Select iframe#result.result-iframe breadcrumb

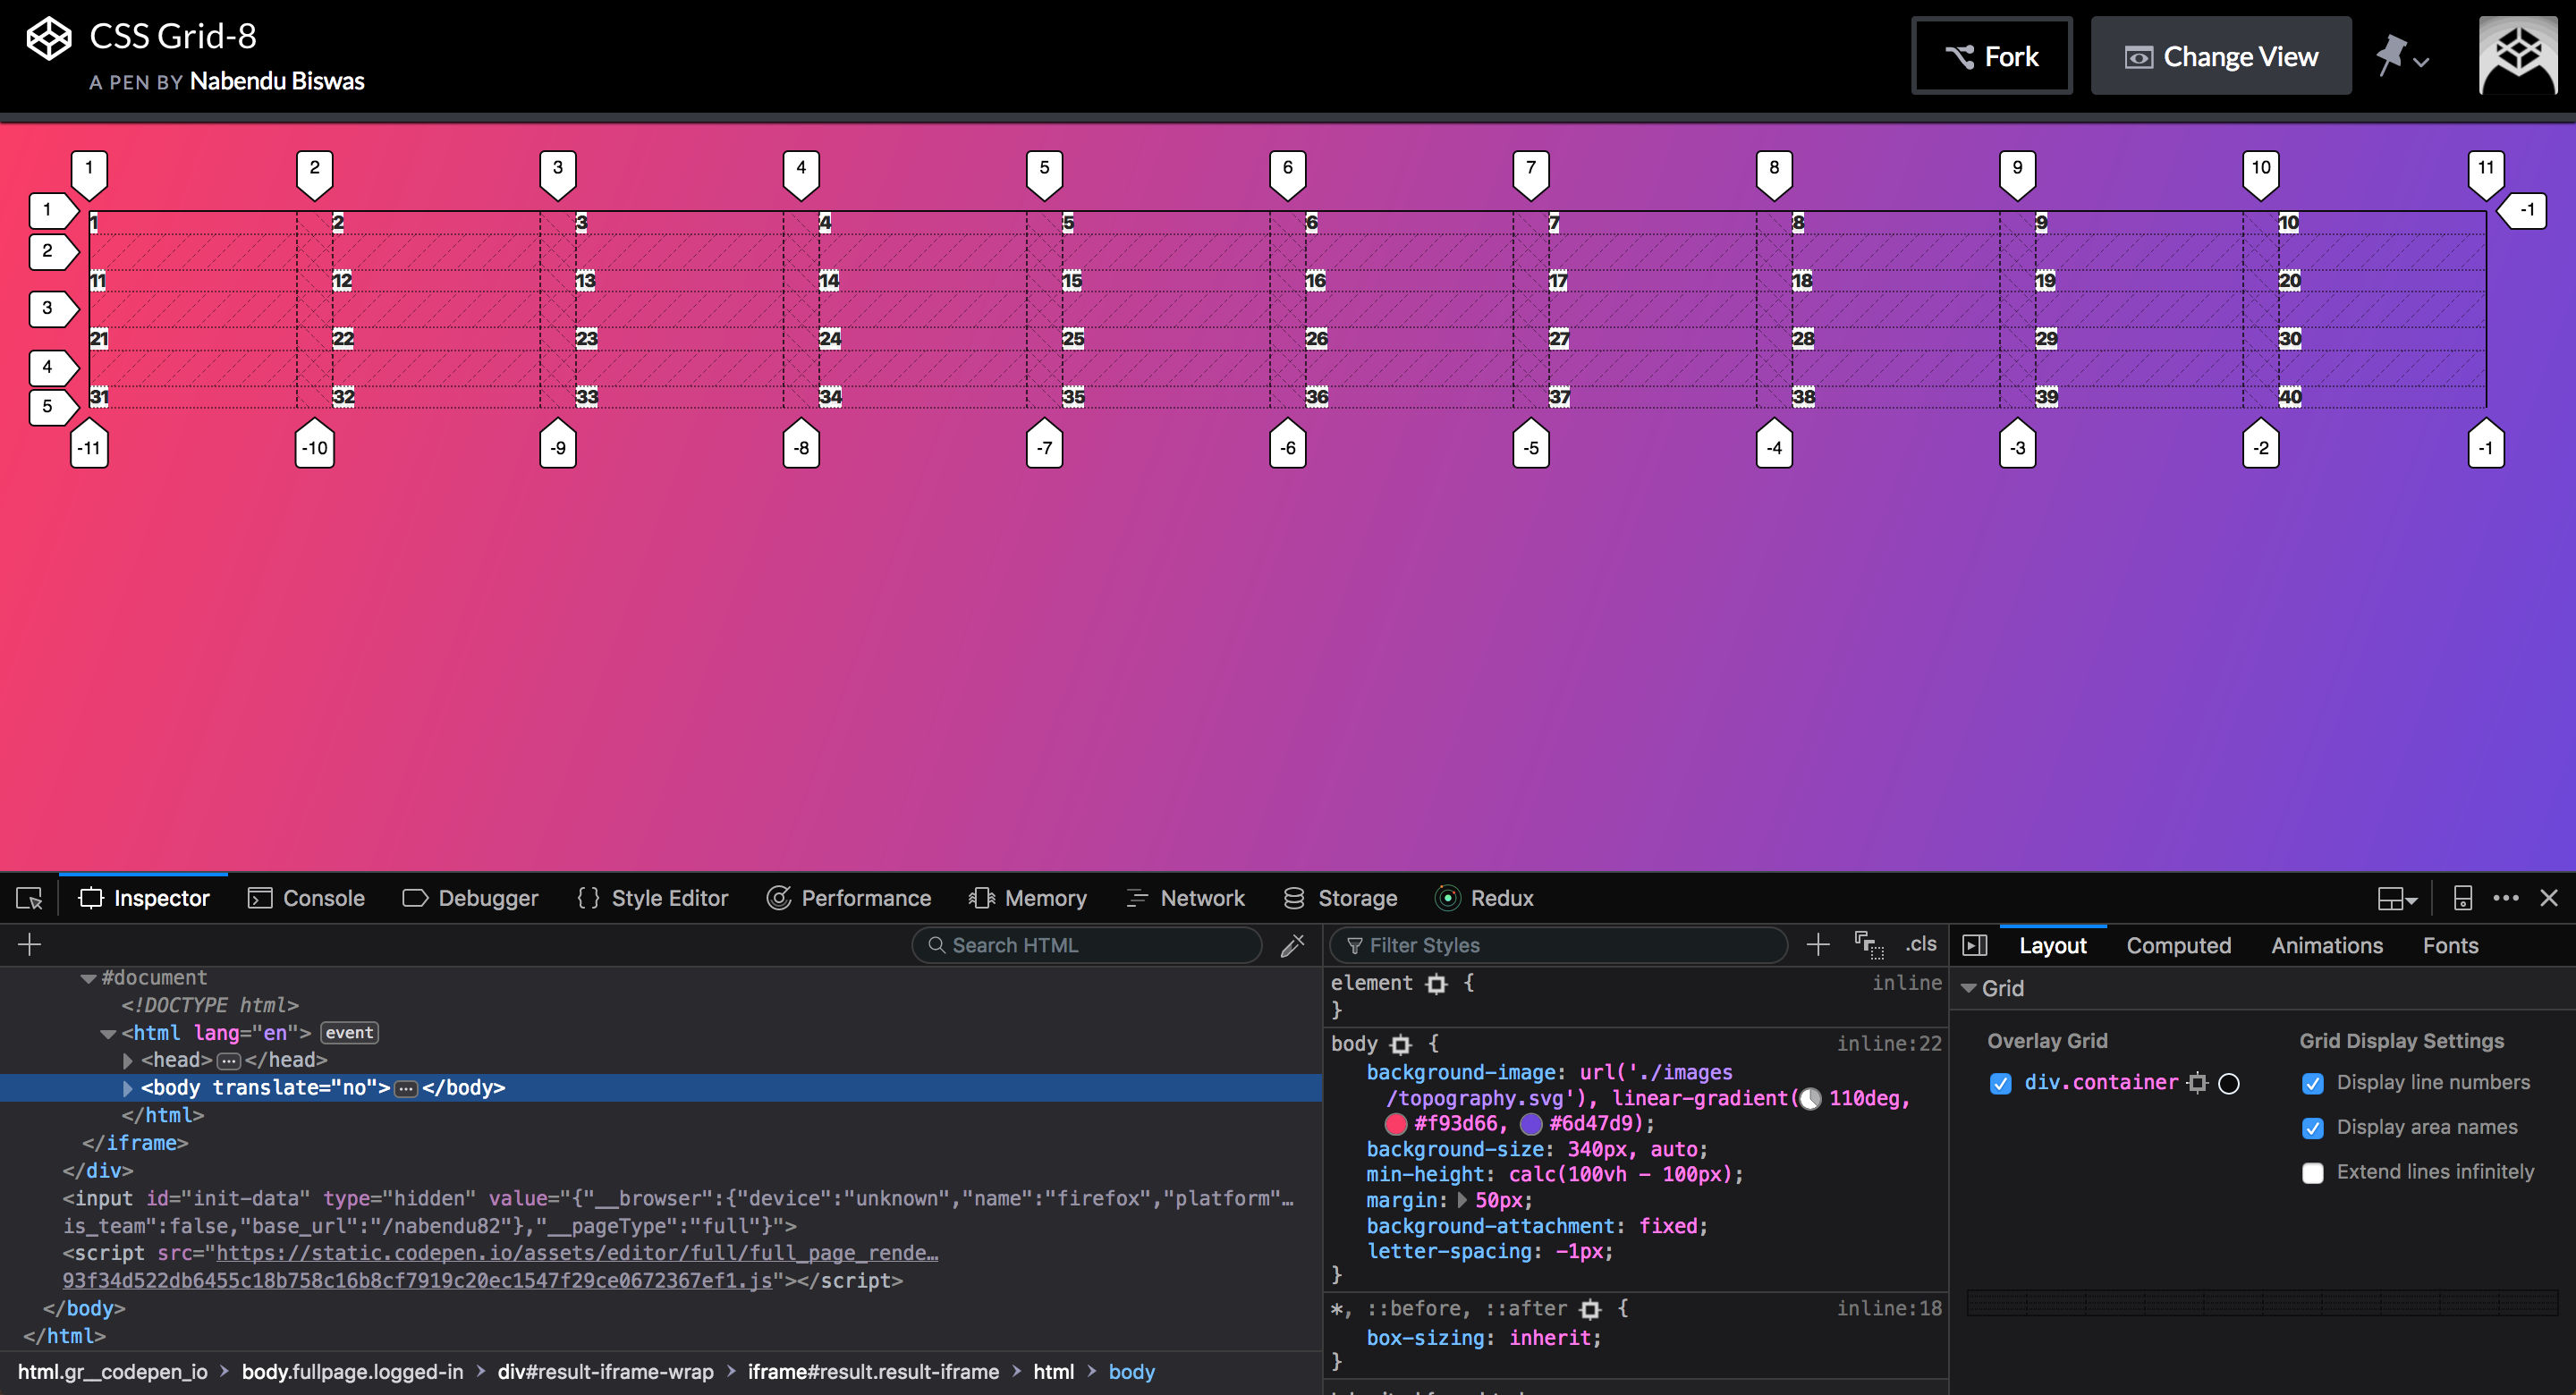[x=873, y=1372]
